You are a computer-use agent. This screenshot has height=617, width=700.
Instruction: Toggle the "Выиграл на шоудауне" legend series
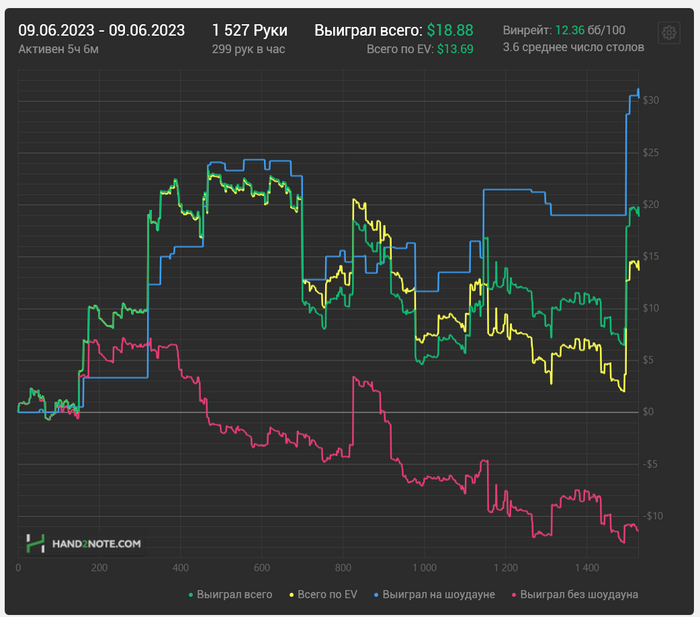[x=434, y=594]
